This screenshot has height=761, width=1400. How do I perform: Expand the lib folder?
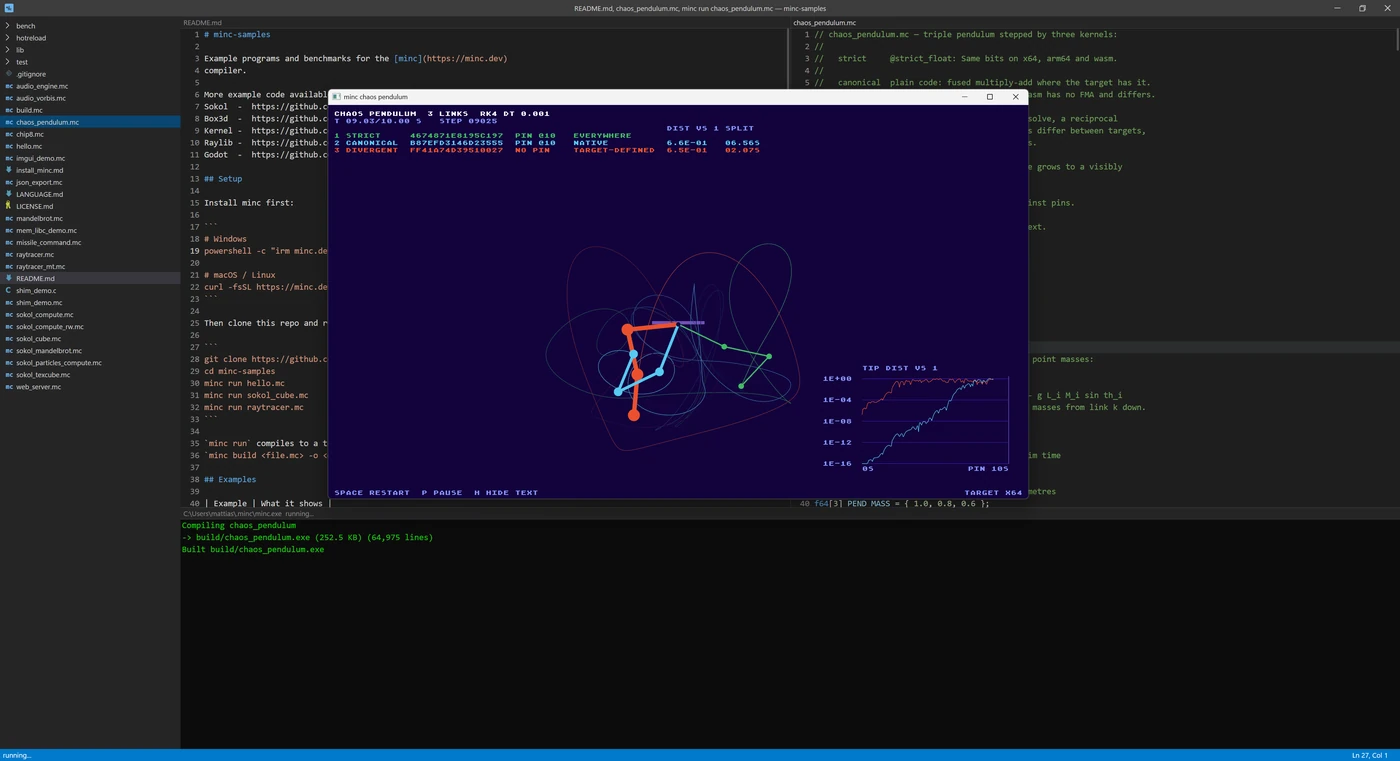[x=8, y=50]
